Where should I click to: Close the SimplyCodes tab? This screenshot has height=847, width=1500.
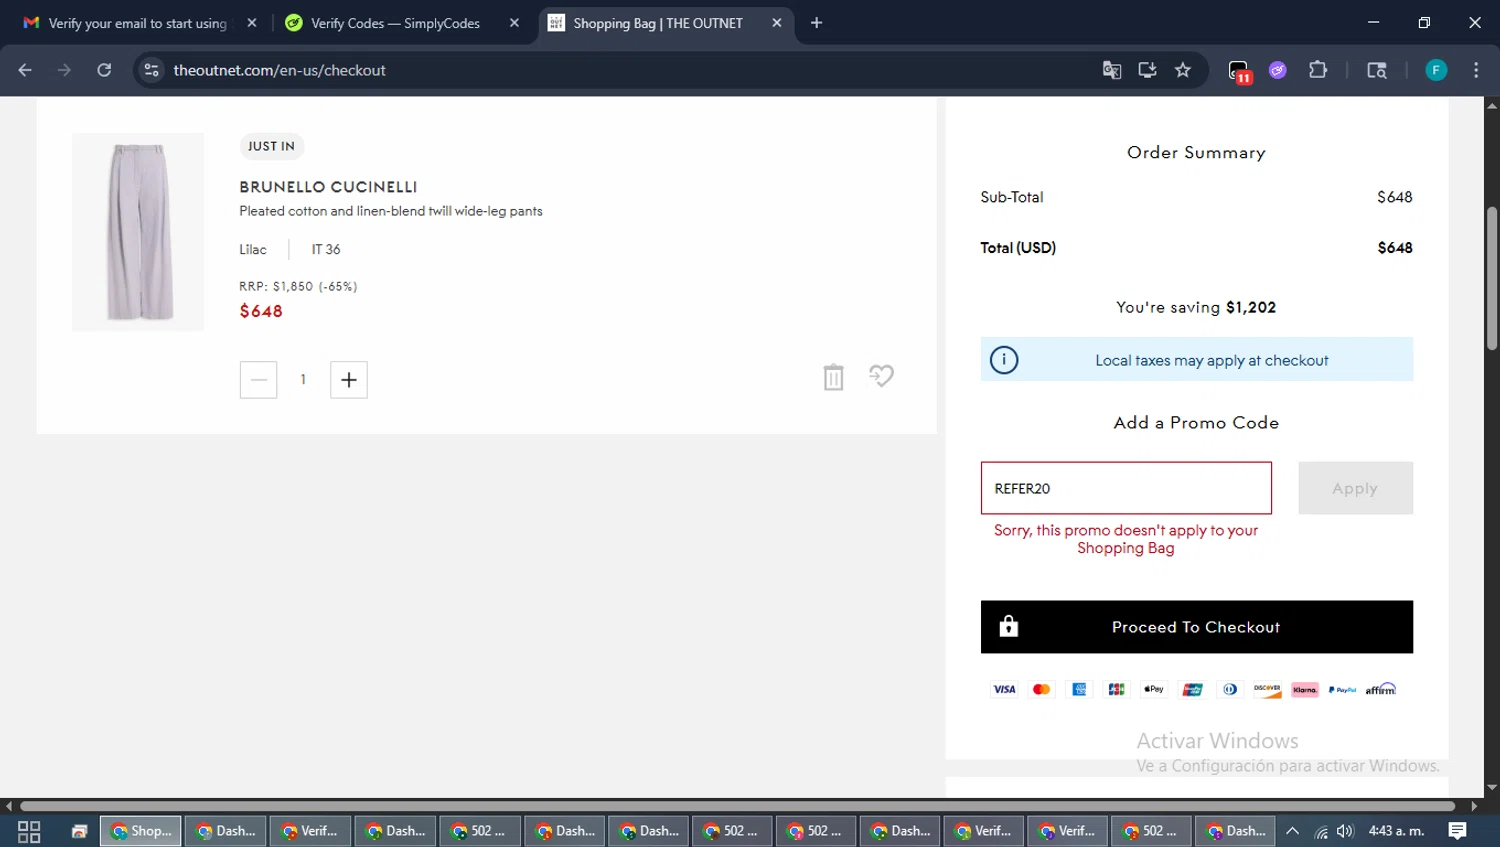coord(514,23)
